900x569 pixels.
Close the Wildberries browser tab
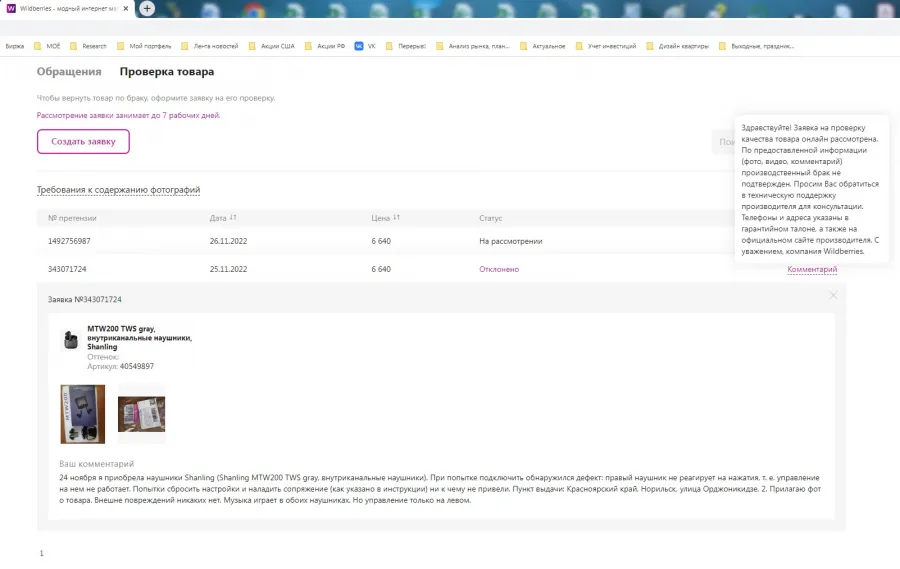(126, 9)
